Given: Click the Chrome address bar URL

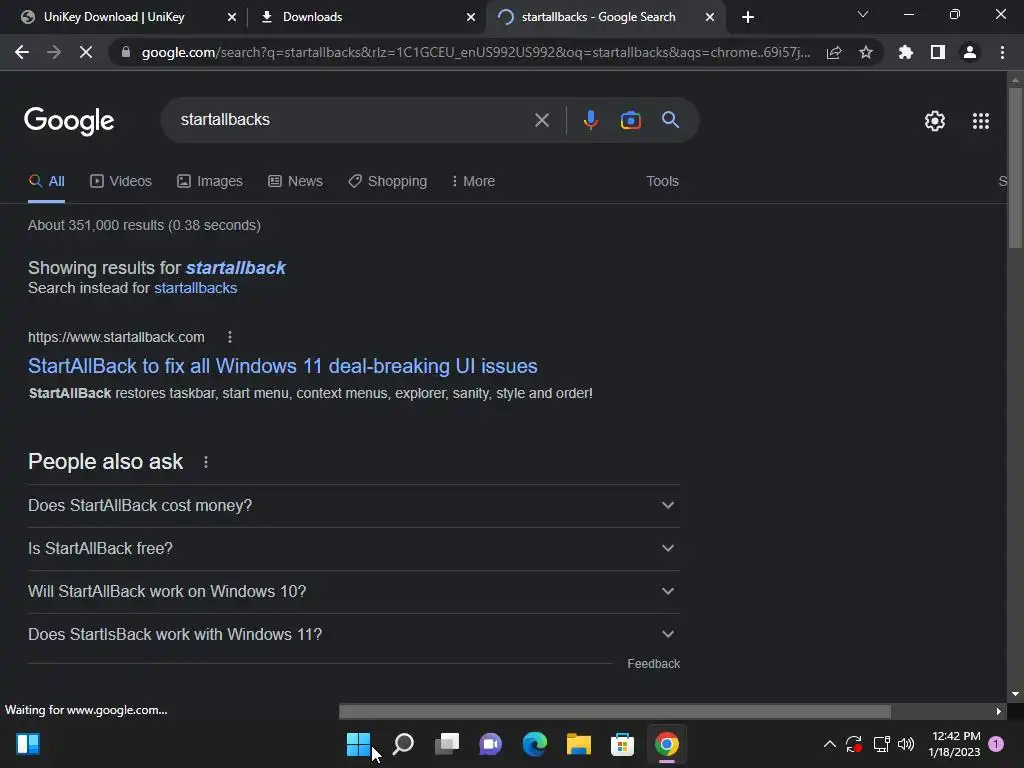Looking at the screenshot, I should coord(475,52).
